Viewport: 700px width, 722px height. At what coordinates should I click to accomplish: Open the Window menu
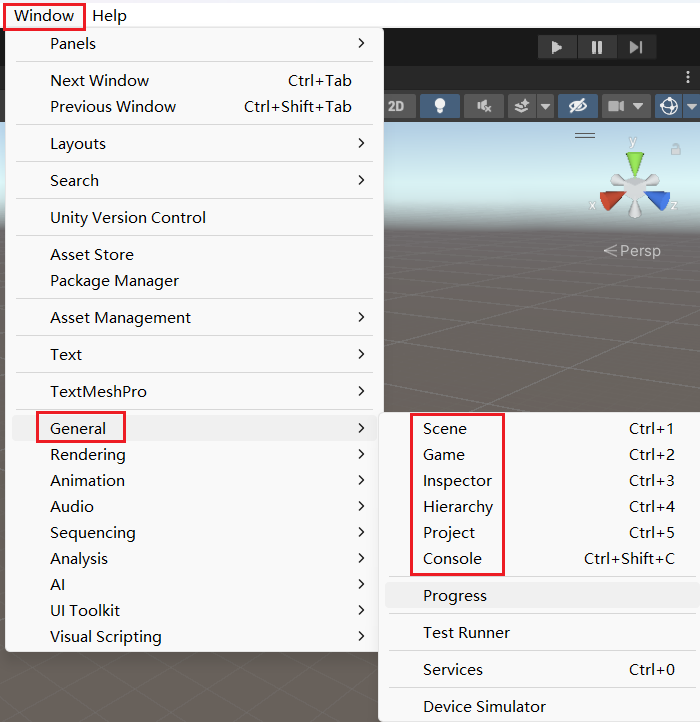(44, 16)
